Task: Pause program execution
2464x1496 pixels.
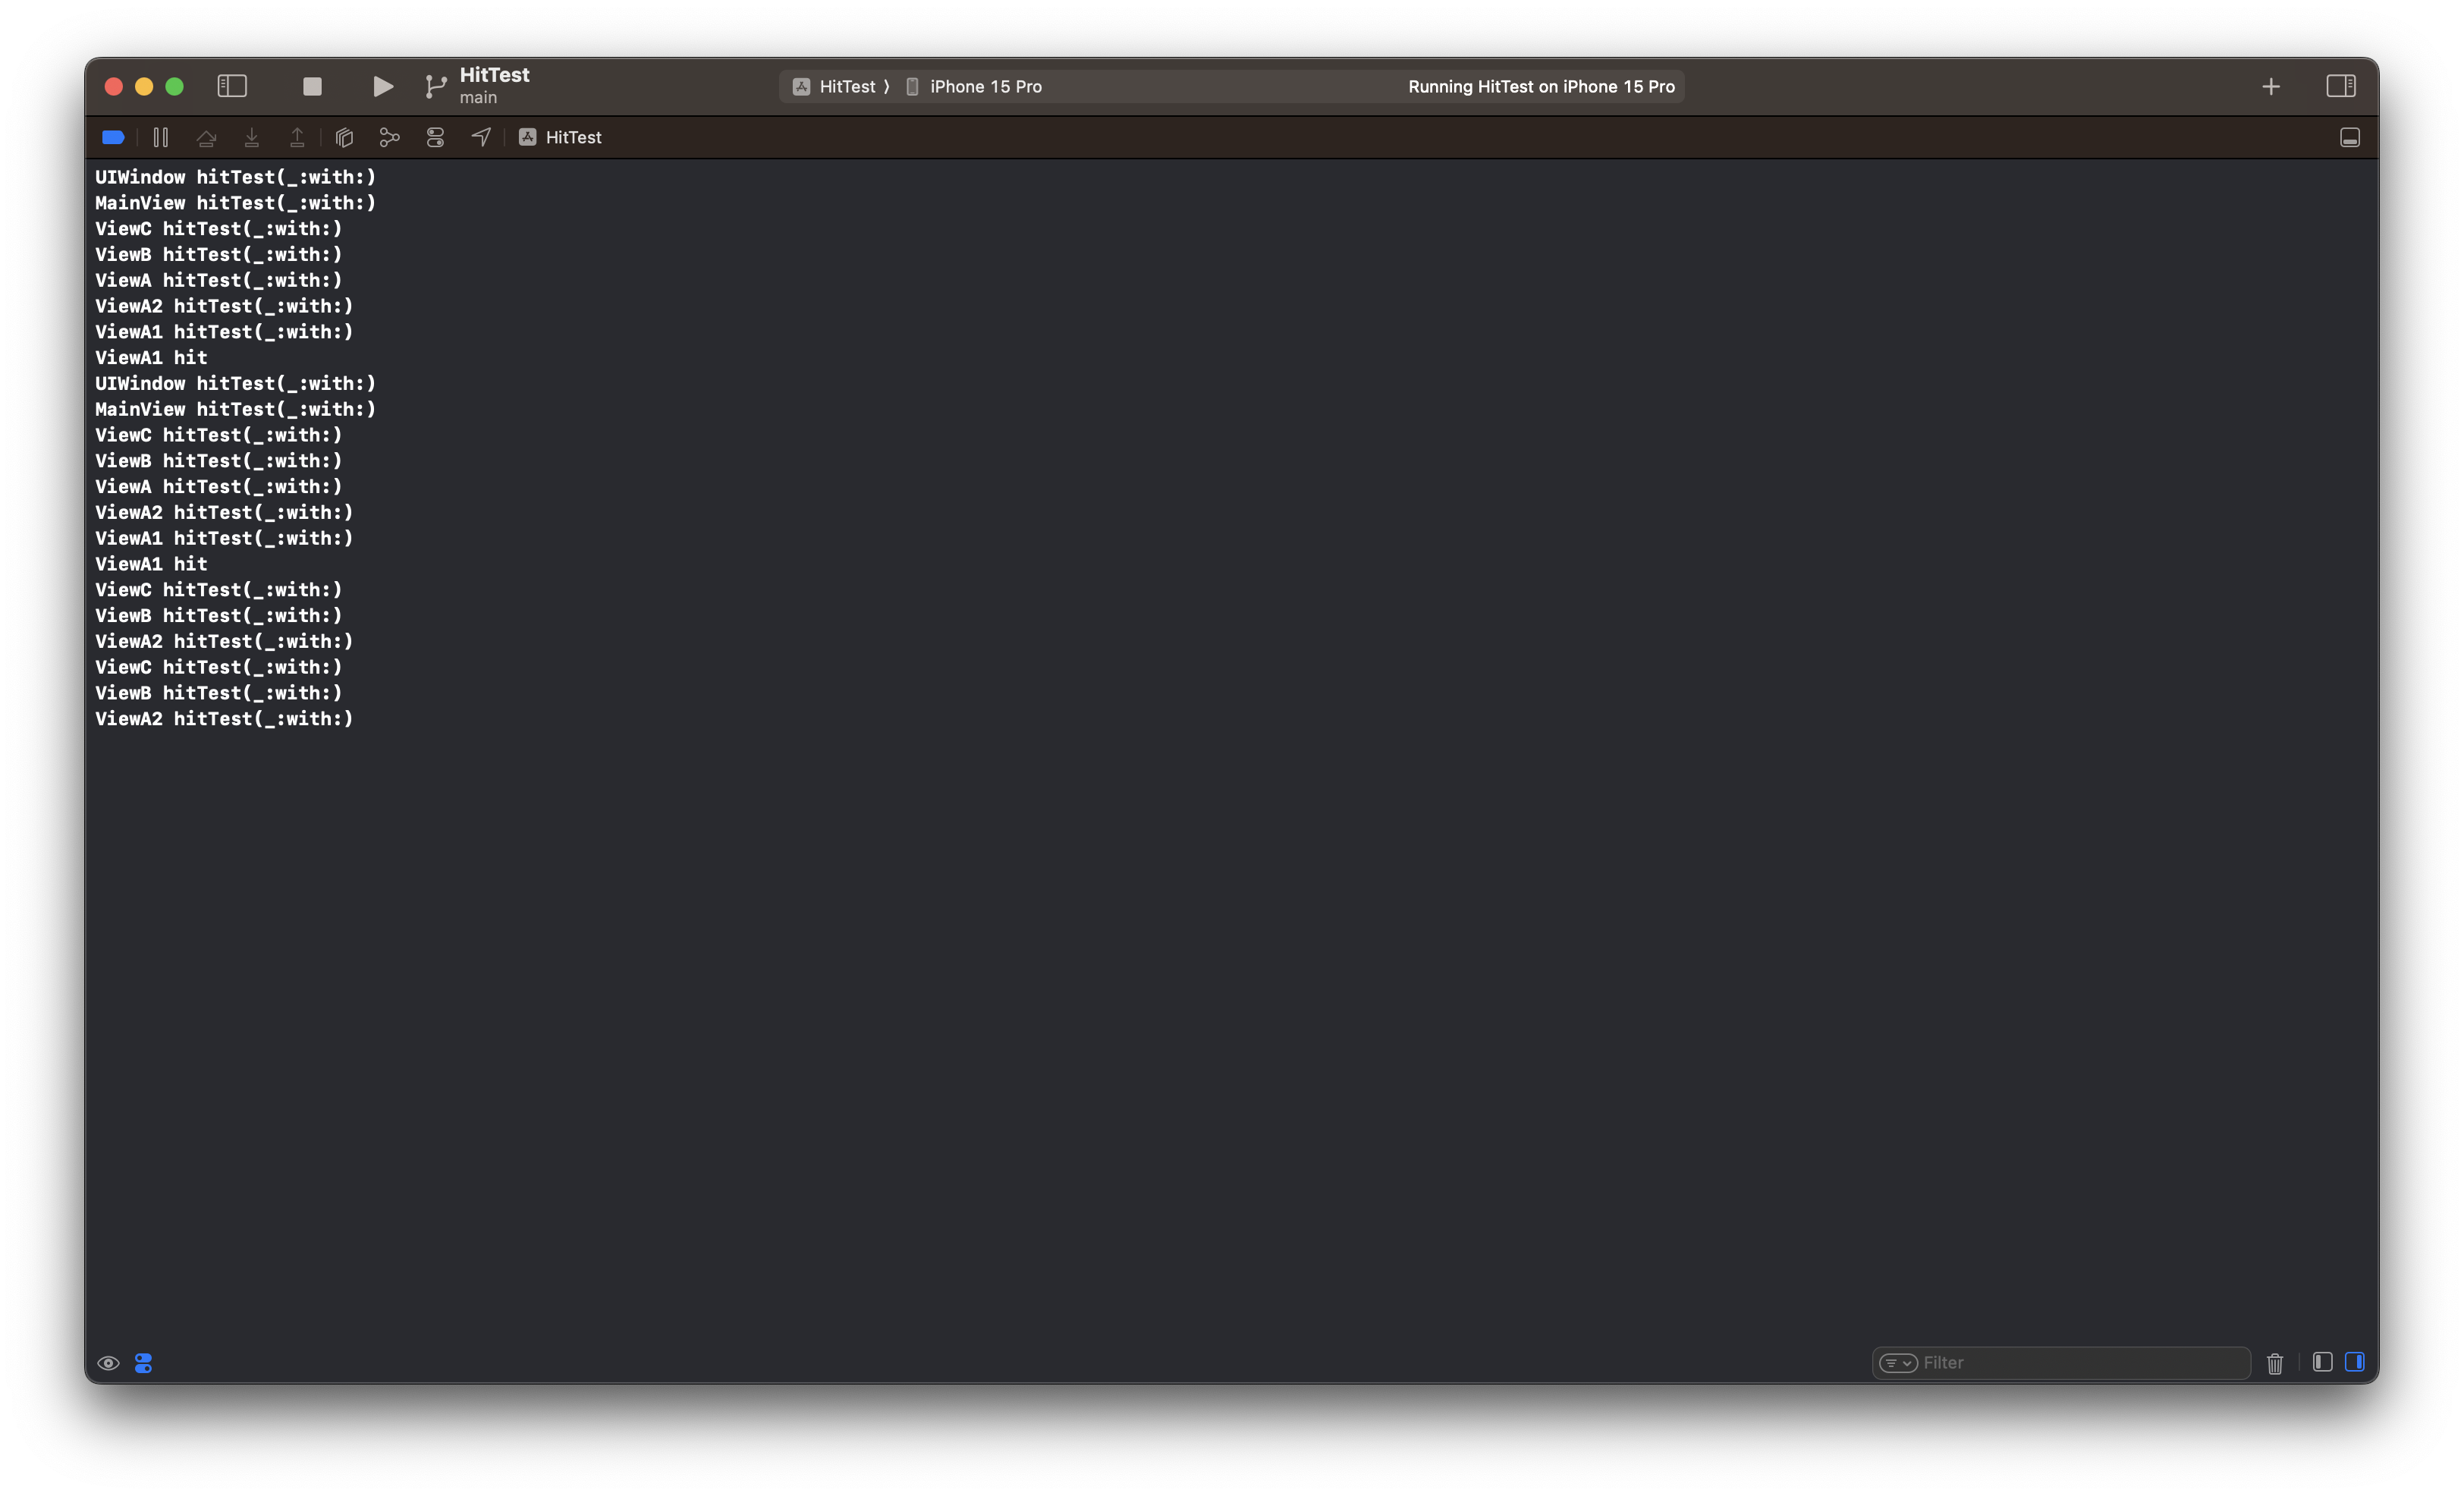Action: 160,137
